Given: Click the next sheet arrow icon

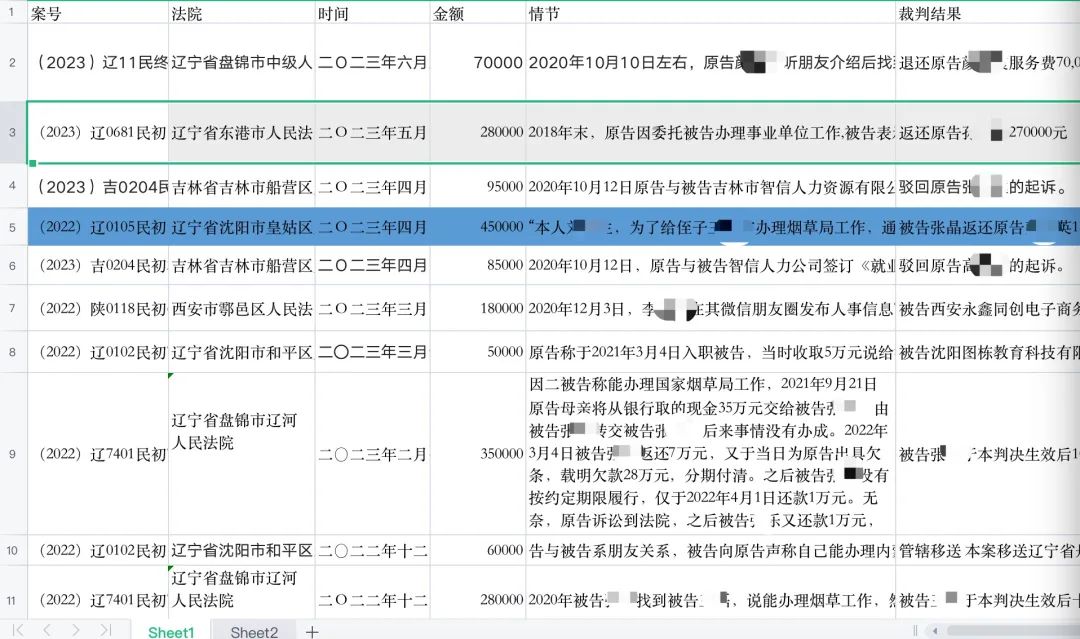Looking at the screenshot, I should 76,631.
